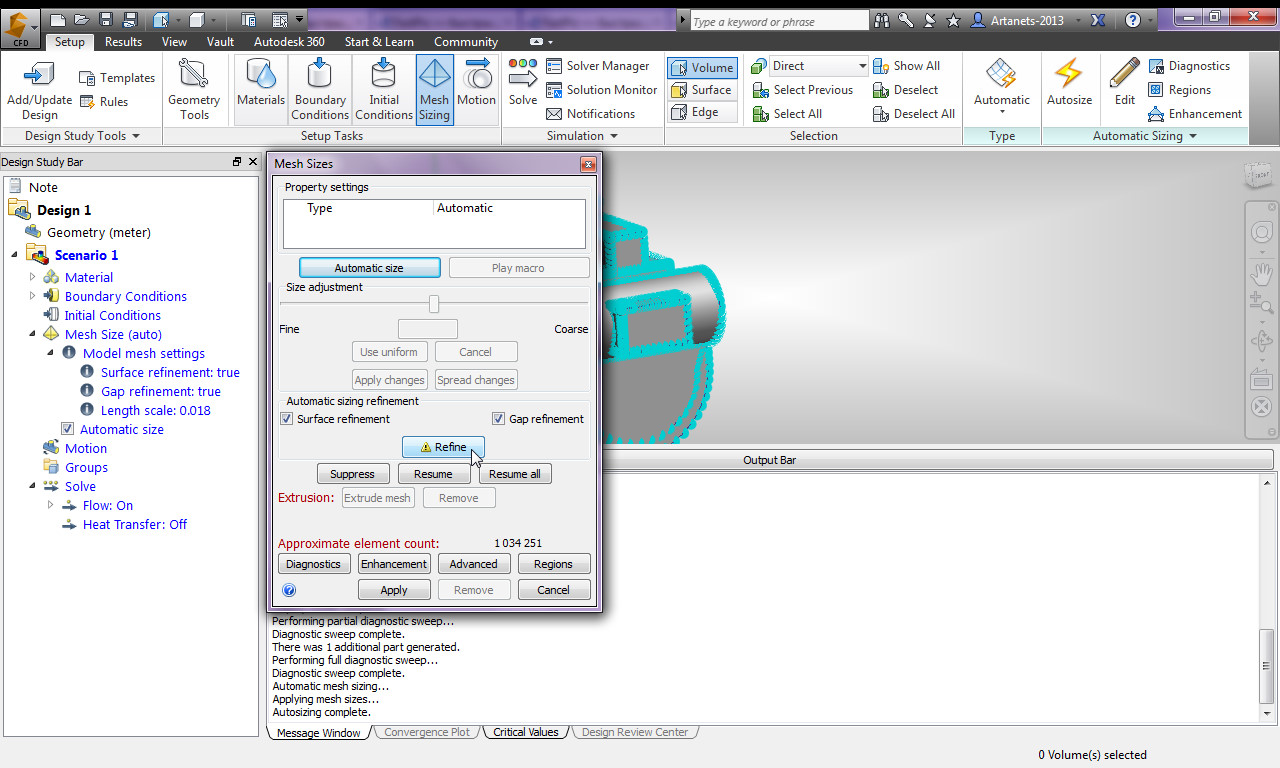Collapse the Model mesh settings node
This screenshot has width=1280, height=768.
(51, 353)
